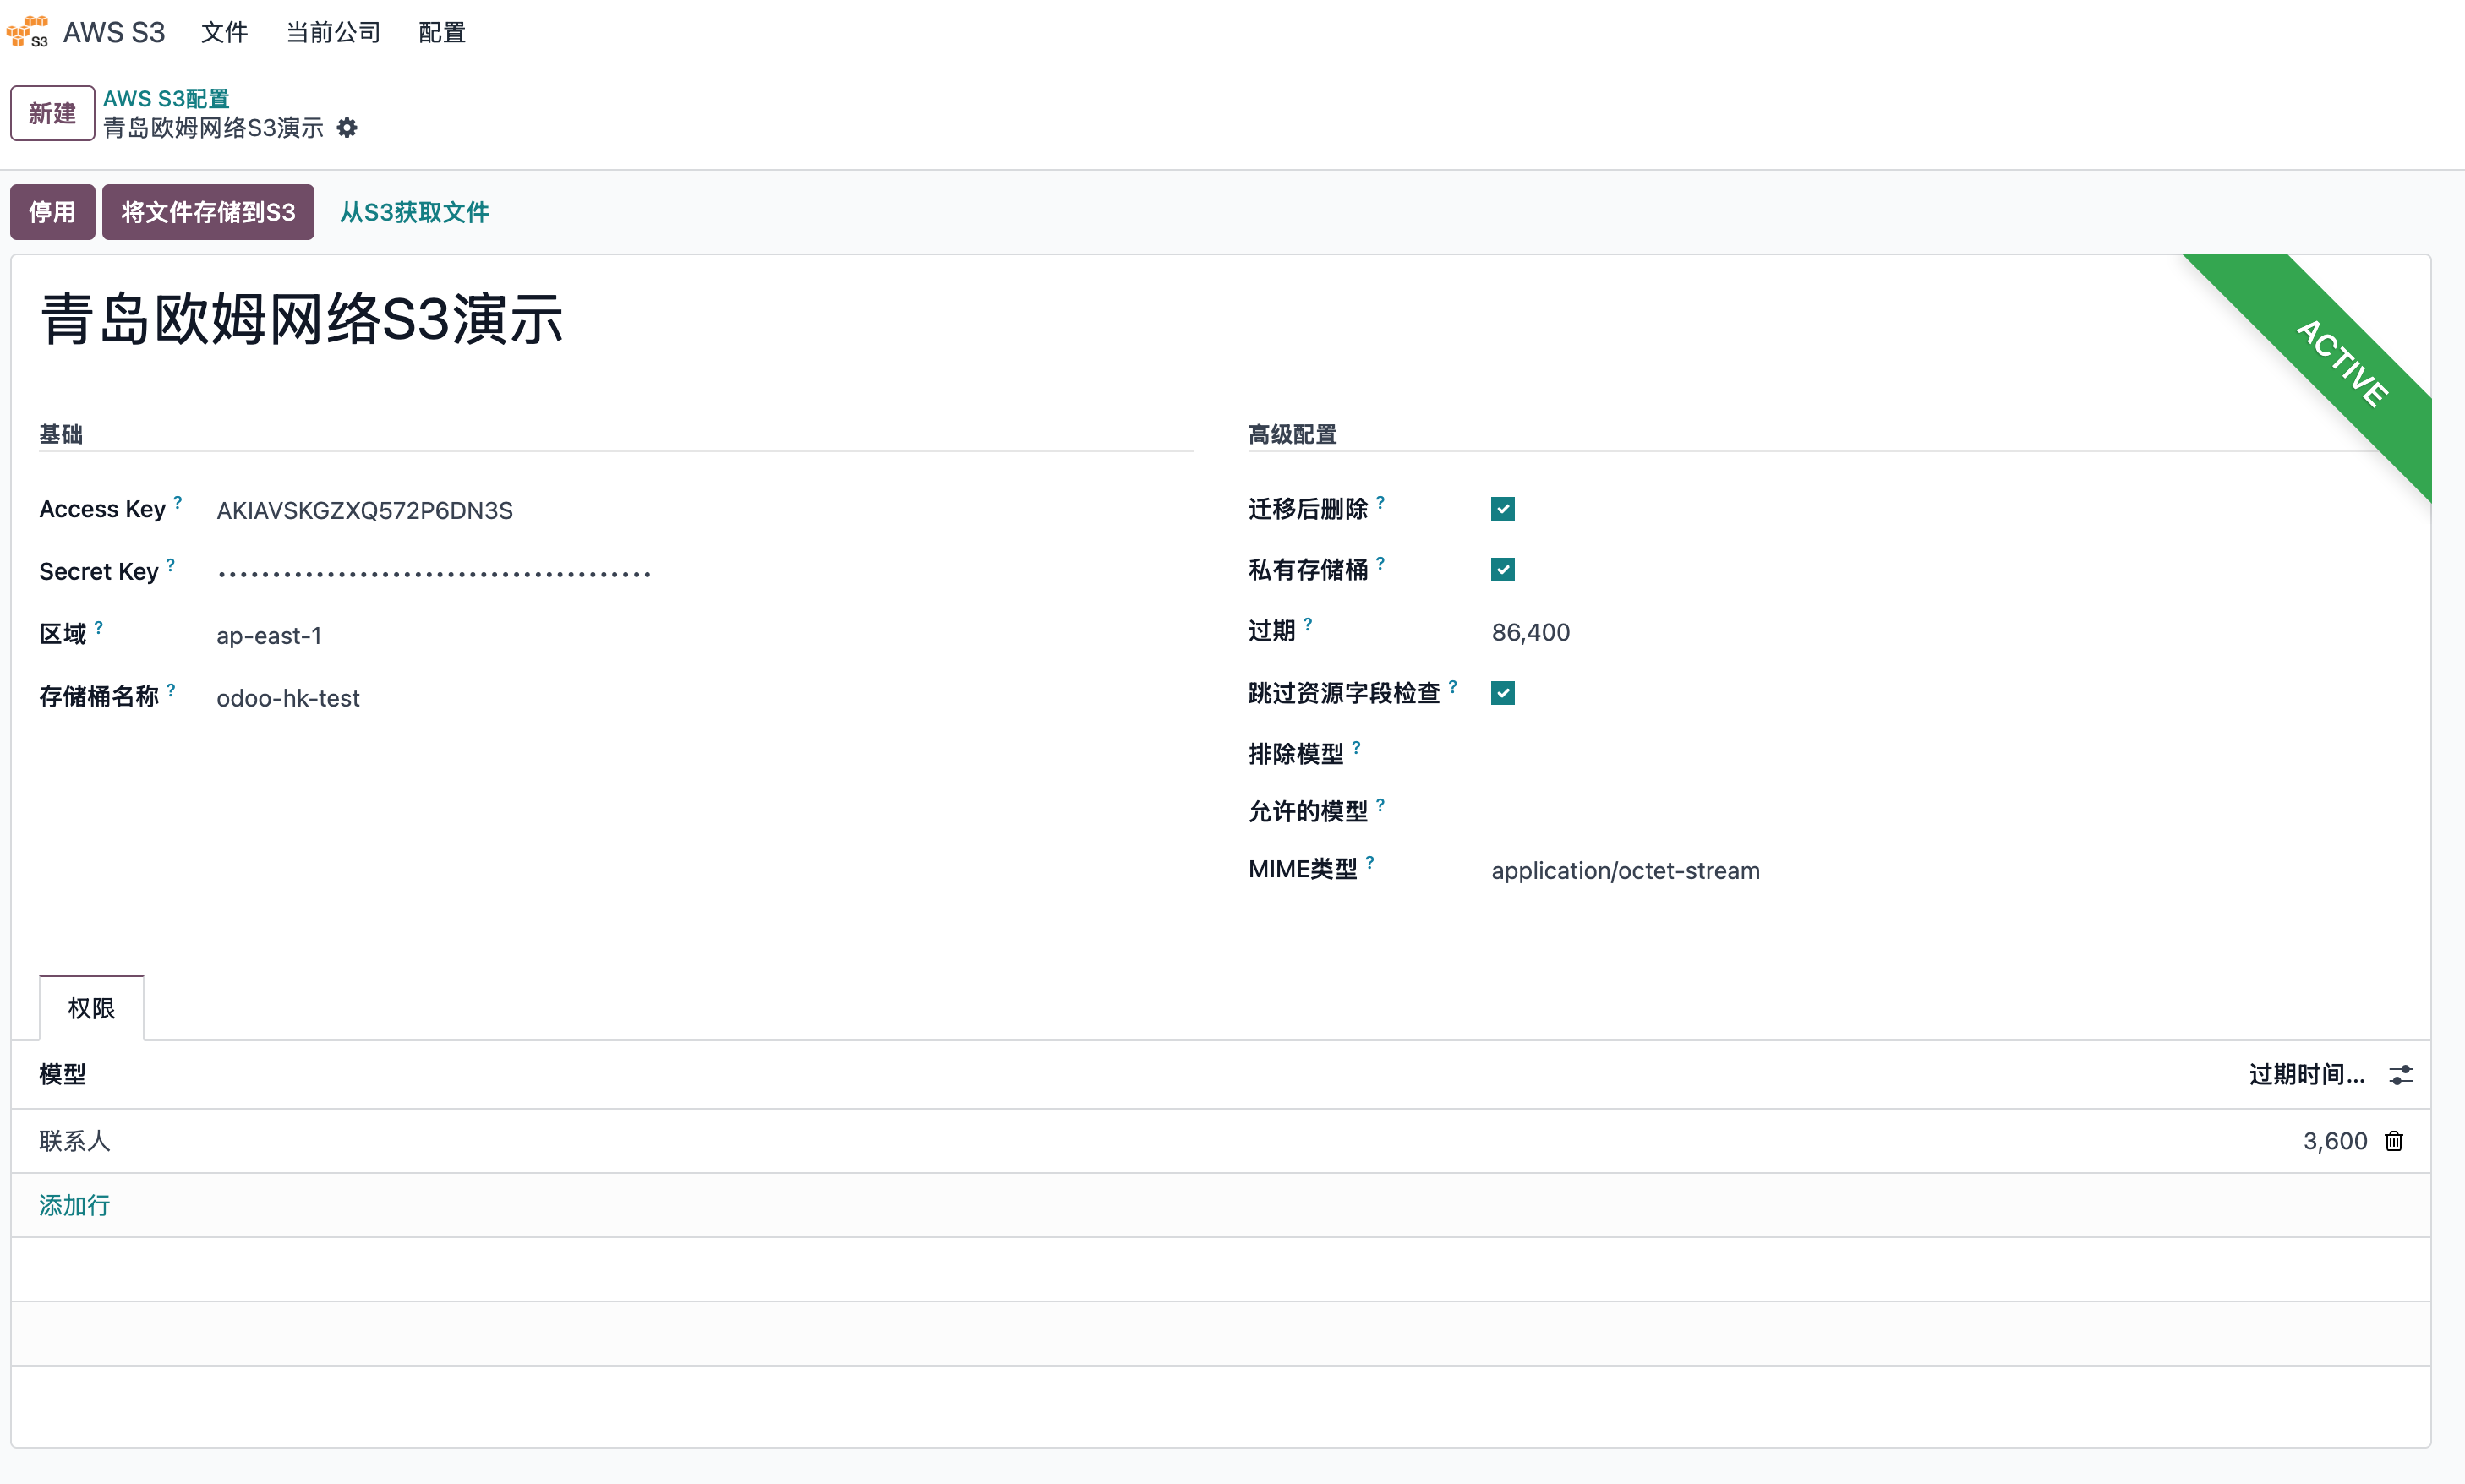The image size is (2465, 1484).
Task: Delete the 联系人 permission row with trash icon
Action: [2394, 1141]
